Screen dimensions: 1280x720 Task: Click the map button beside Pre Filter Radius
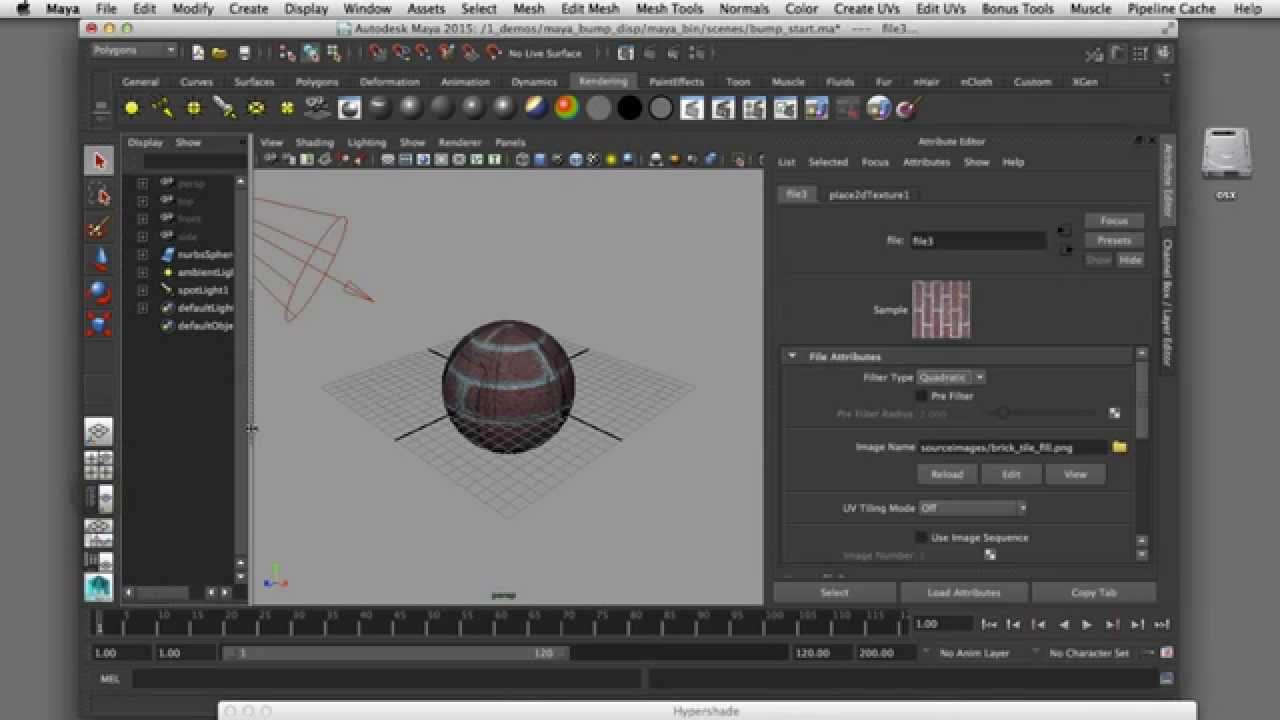(x=1114, y=413)
